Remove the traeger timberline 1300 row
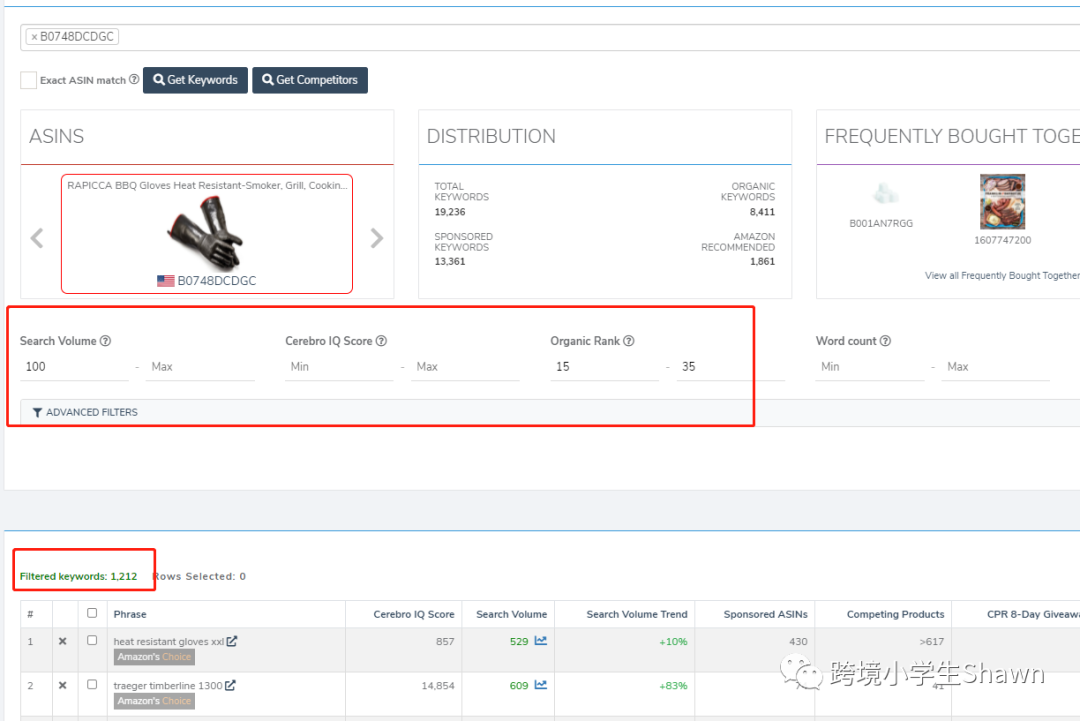 pos(63,685)
